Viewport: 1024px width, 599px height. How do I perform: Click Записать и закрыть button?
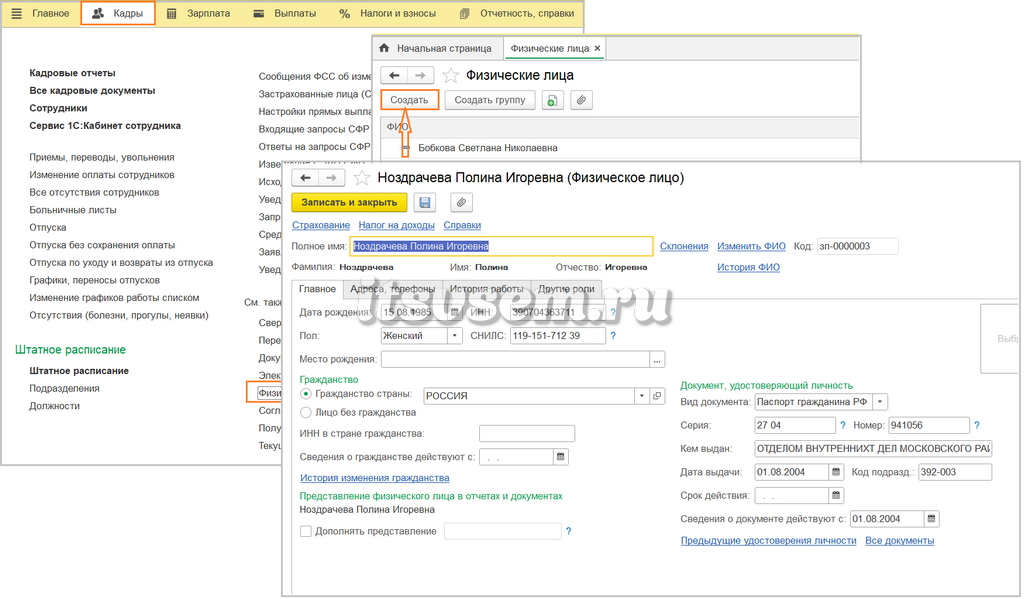[349, 202]
